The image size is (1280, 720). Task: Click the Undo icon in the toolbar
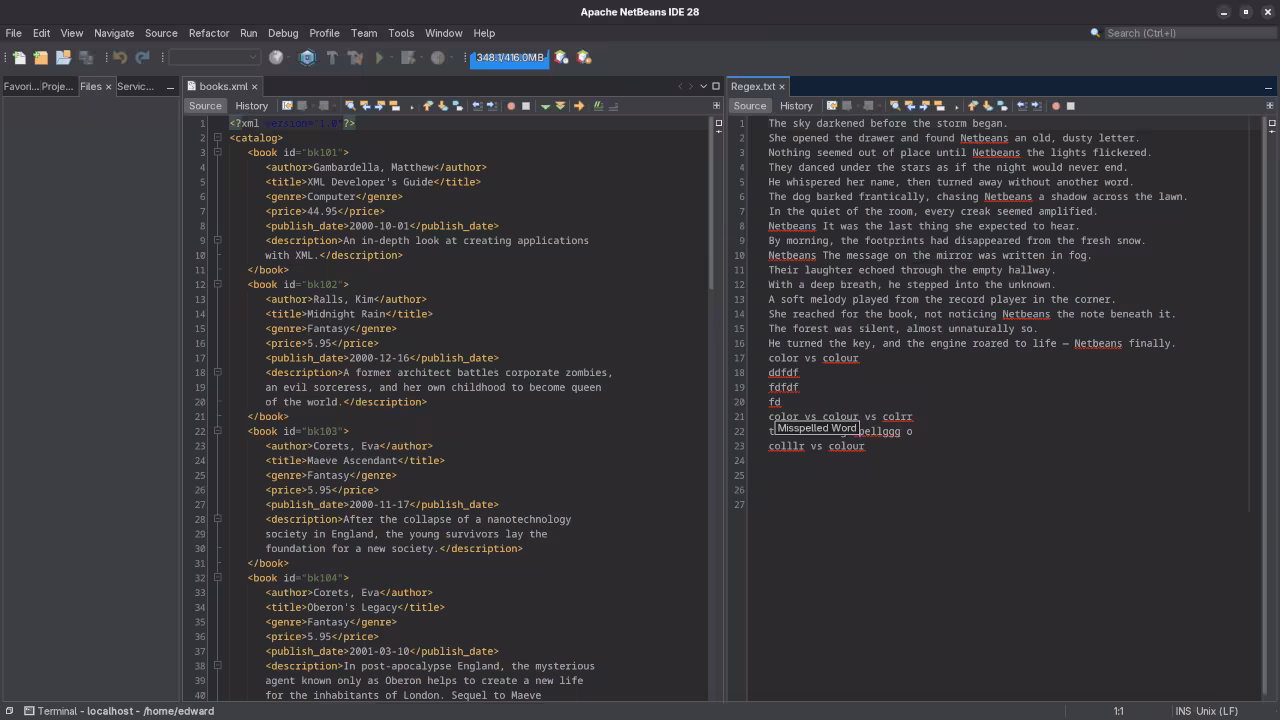coord(120,57)
